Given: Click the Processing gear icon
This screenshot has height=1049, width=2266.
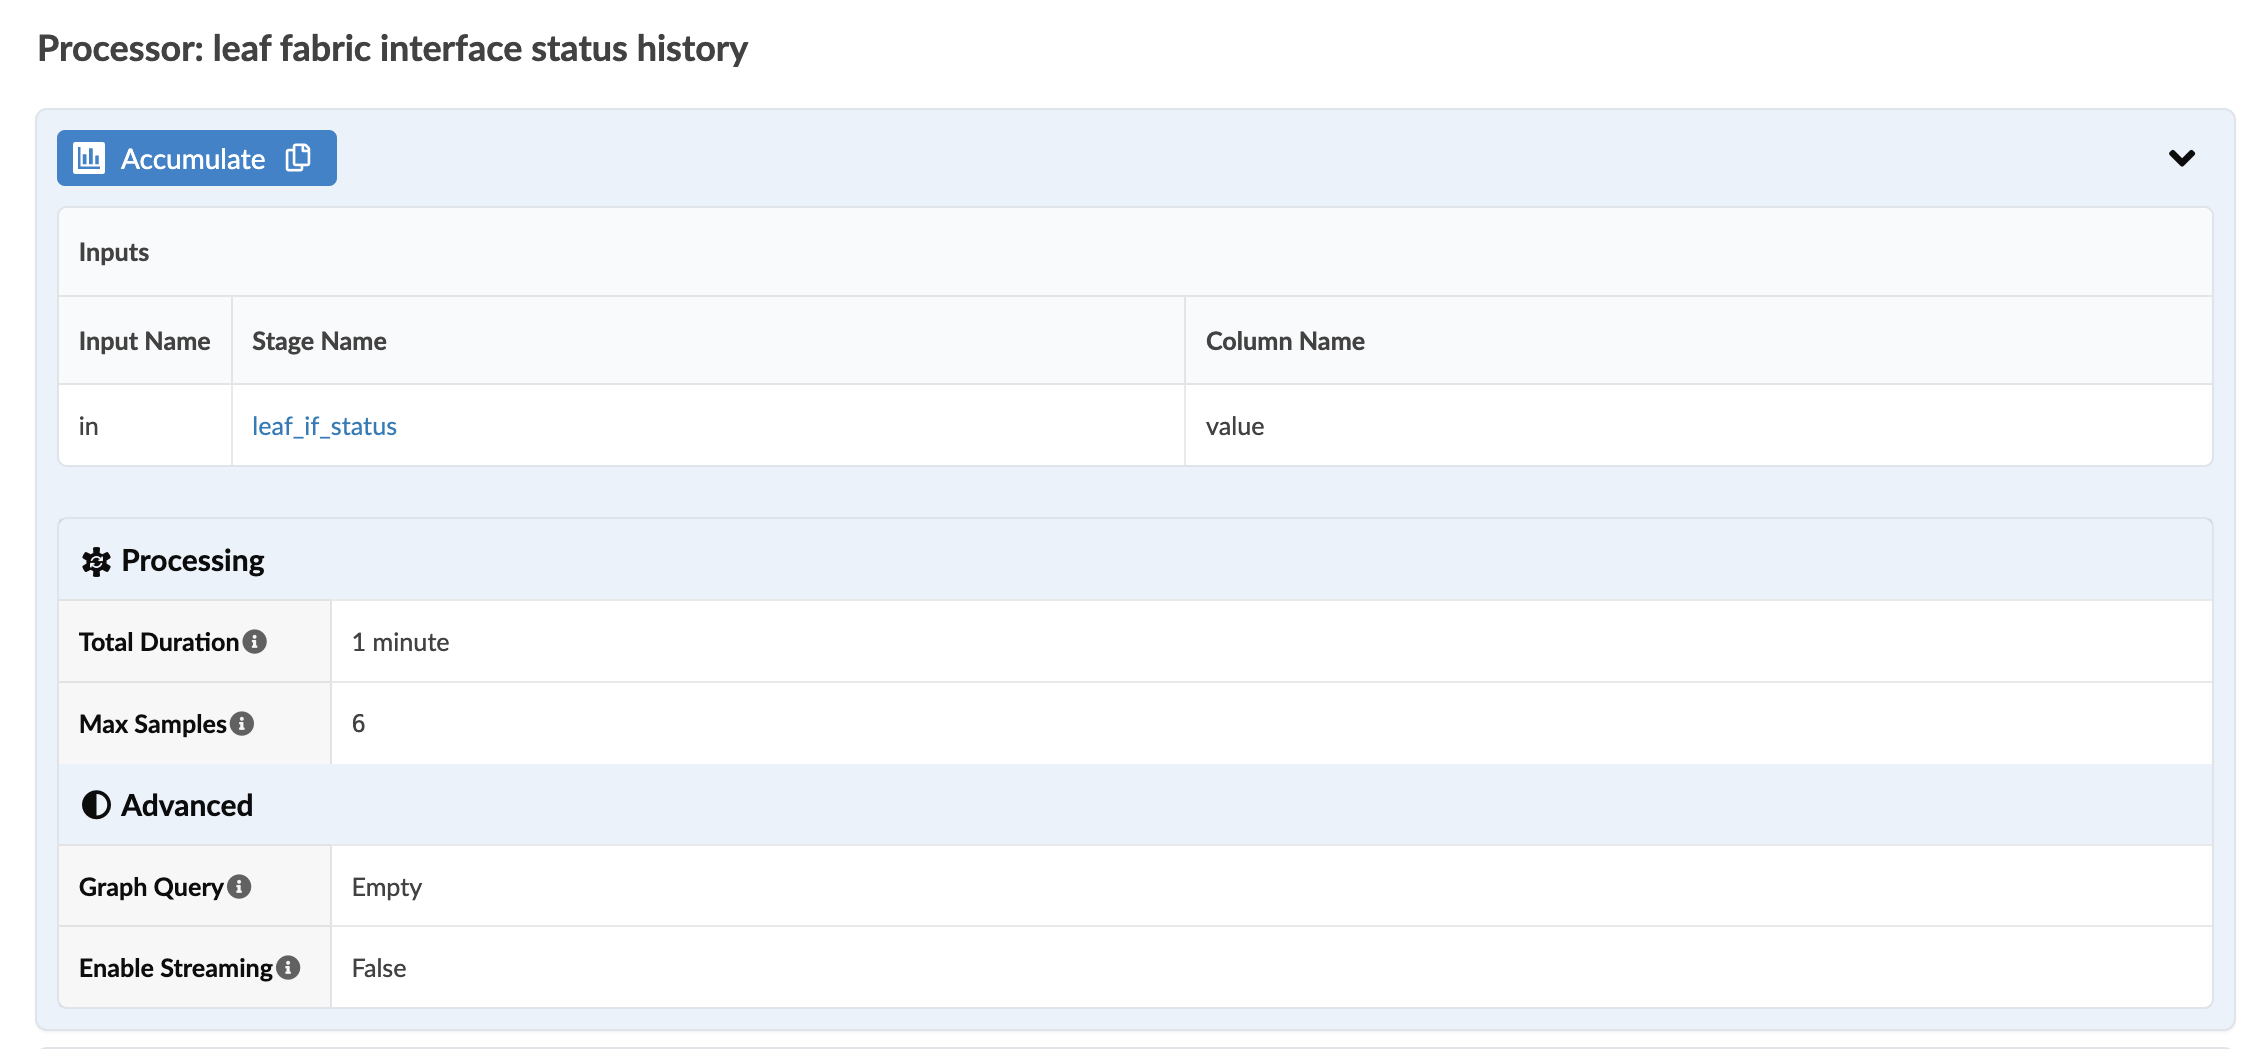Looking at the screenshot, I should [96, 561].
